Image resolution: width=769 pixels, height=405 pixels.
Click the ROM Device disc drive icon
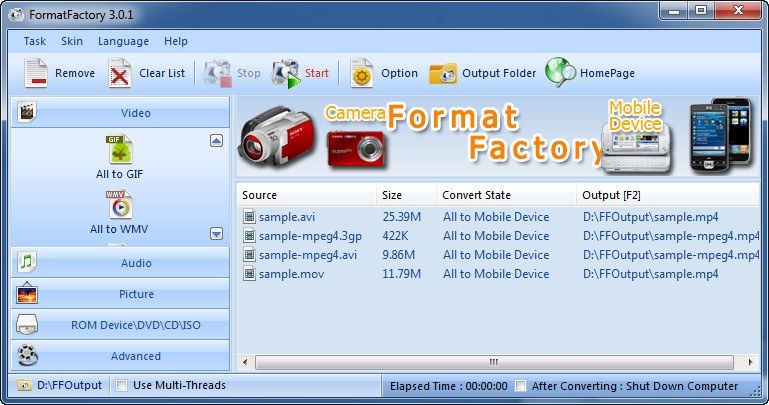pyautogui.click(x=26, y=324)
